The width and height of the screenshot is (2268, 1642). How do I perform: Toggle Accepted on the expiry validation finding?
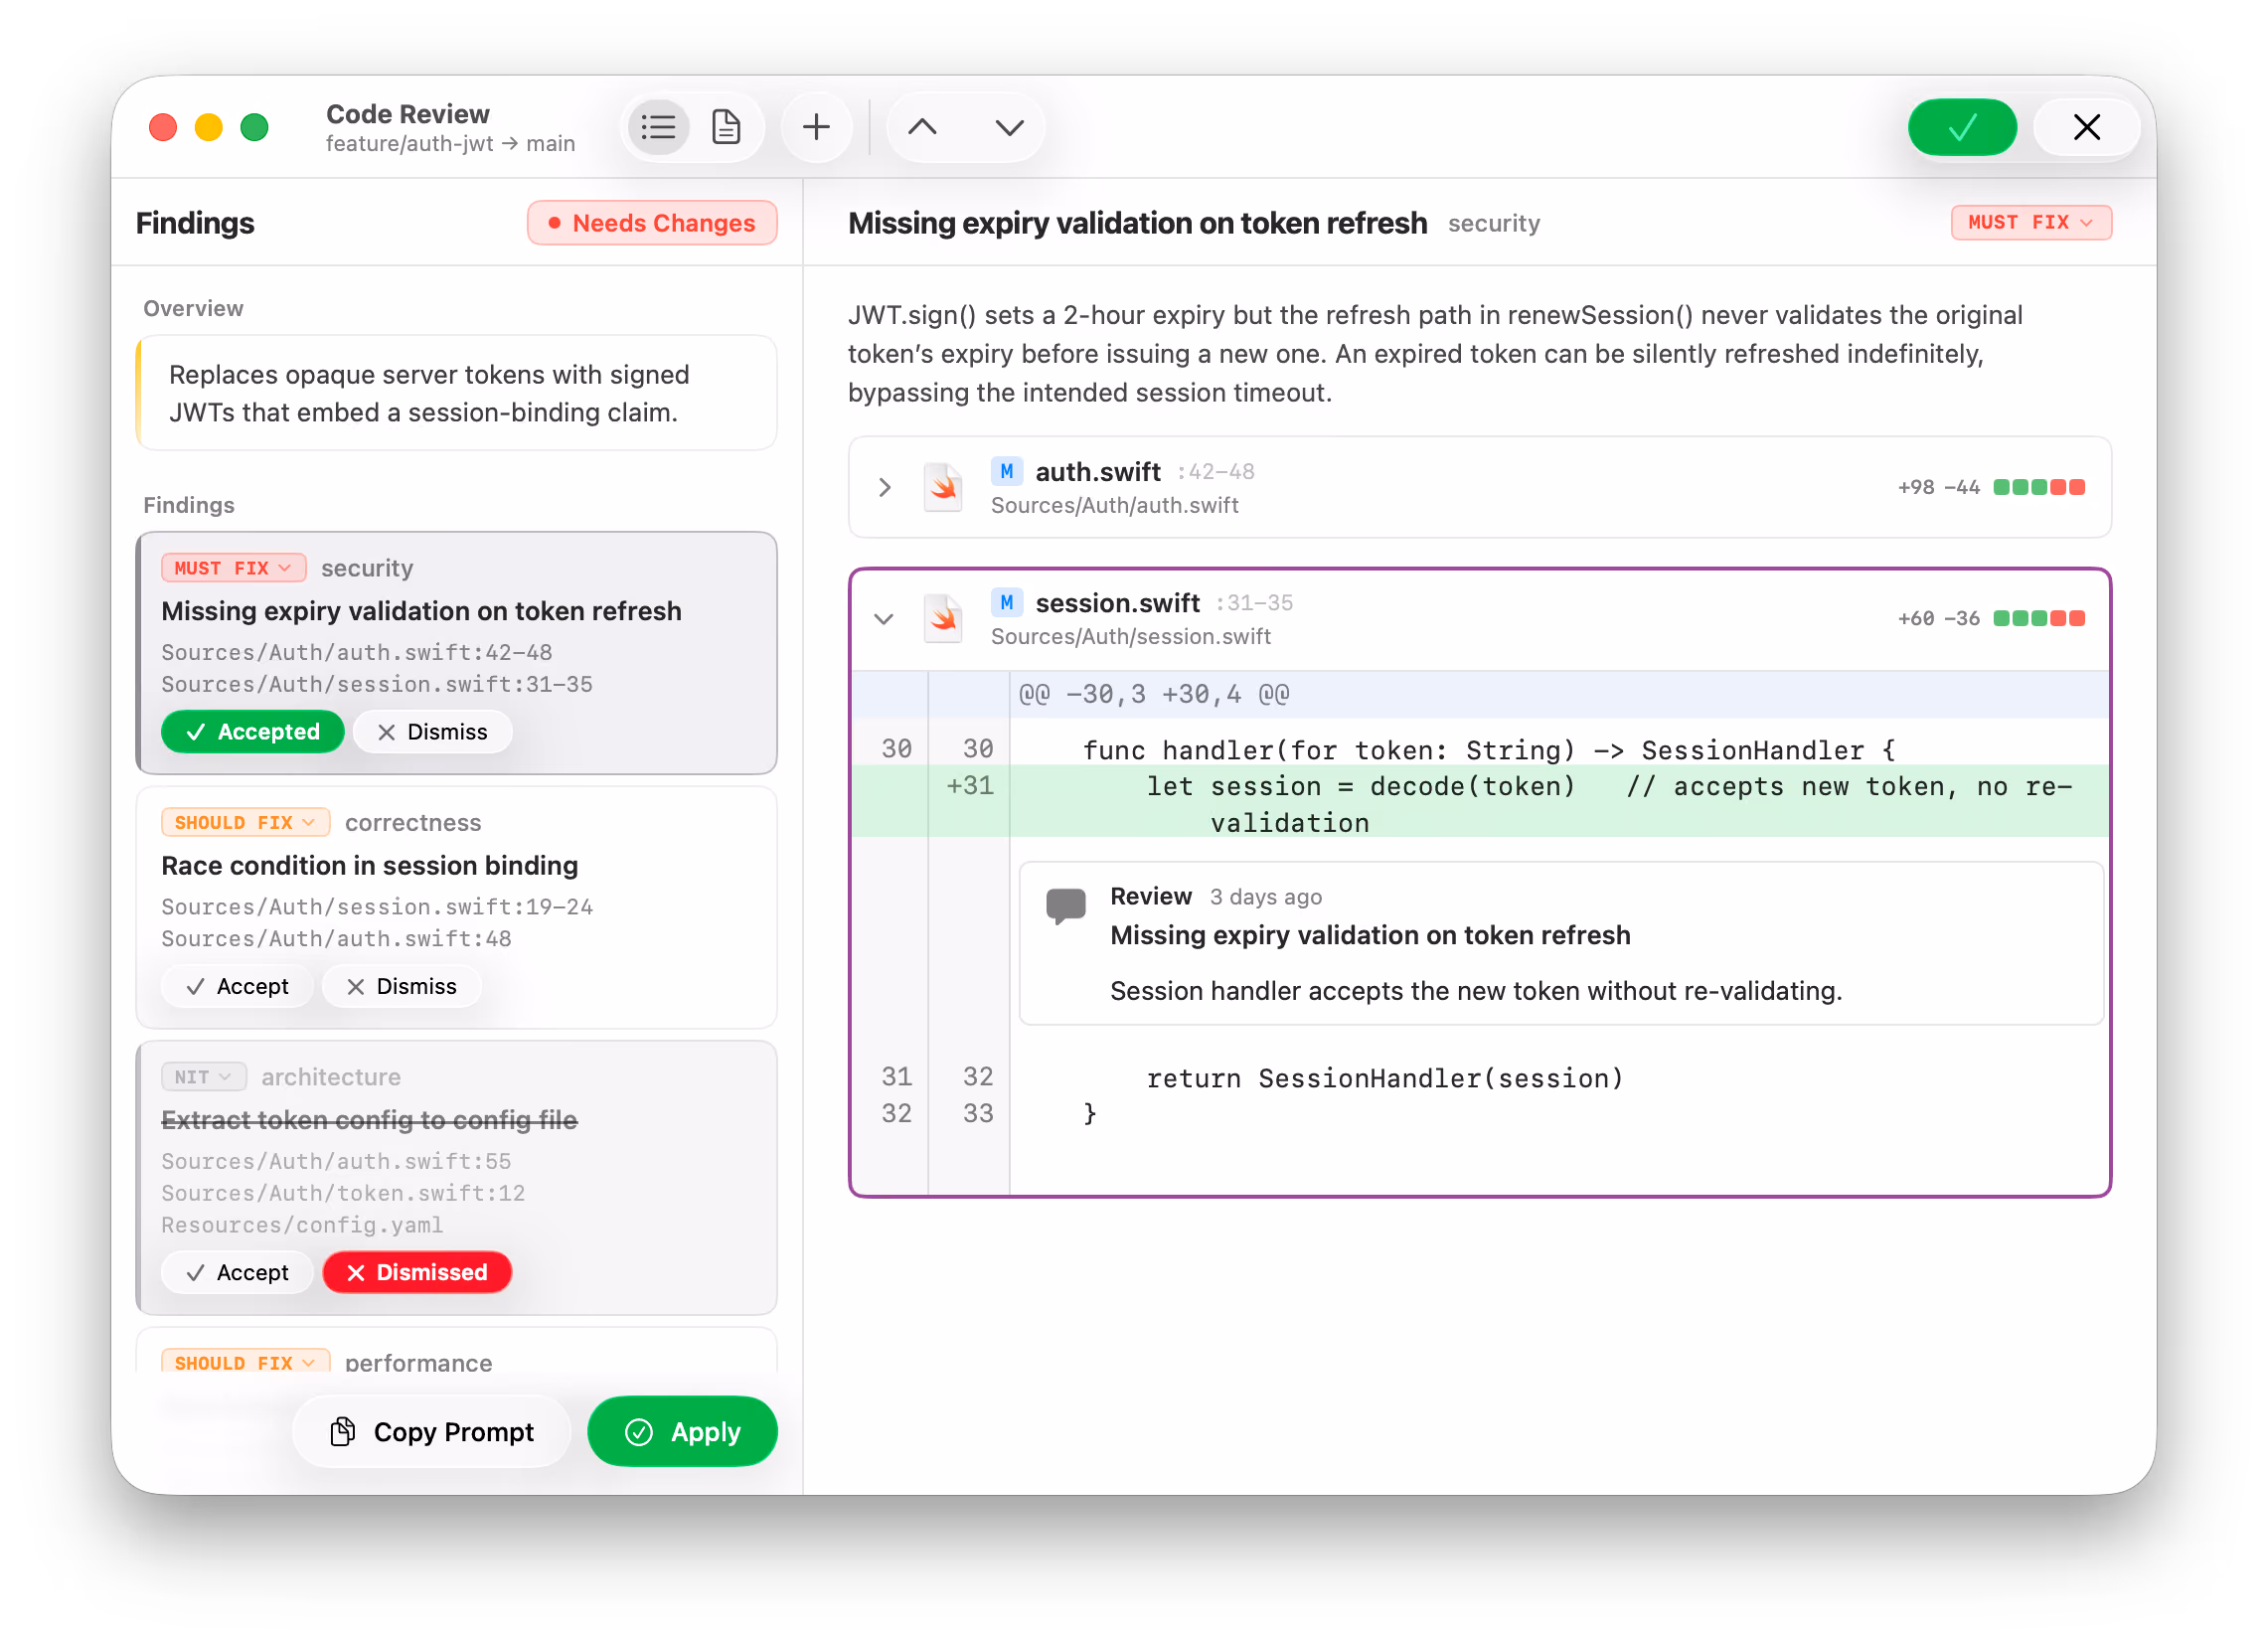coord(252,731)
